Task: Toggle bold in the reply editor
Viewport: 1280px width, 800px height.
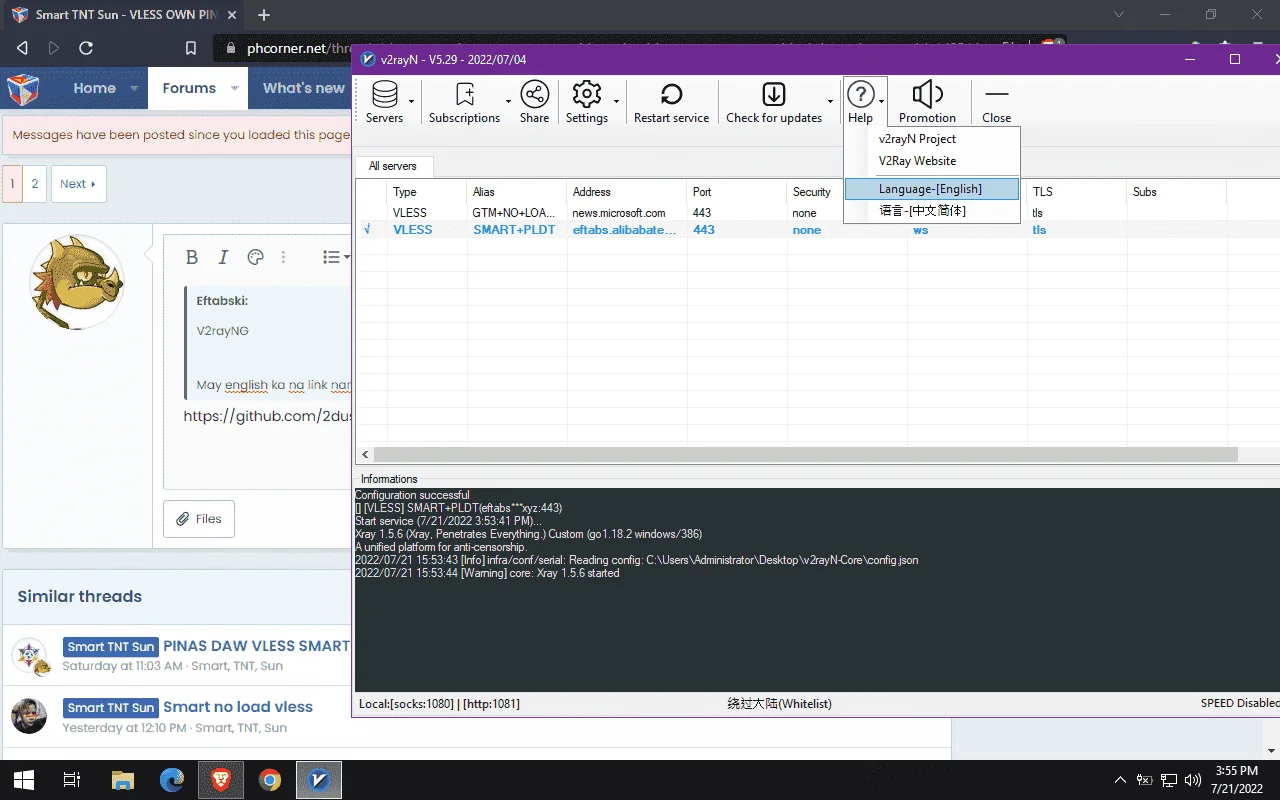Action: (x=192, y=257)
